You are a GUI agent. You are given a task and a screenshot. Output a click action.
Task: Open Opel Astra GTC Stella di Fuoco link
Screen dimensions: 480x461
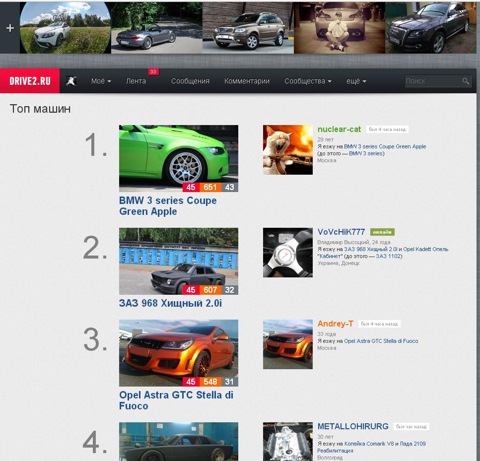click(176, 400)
